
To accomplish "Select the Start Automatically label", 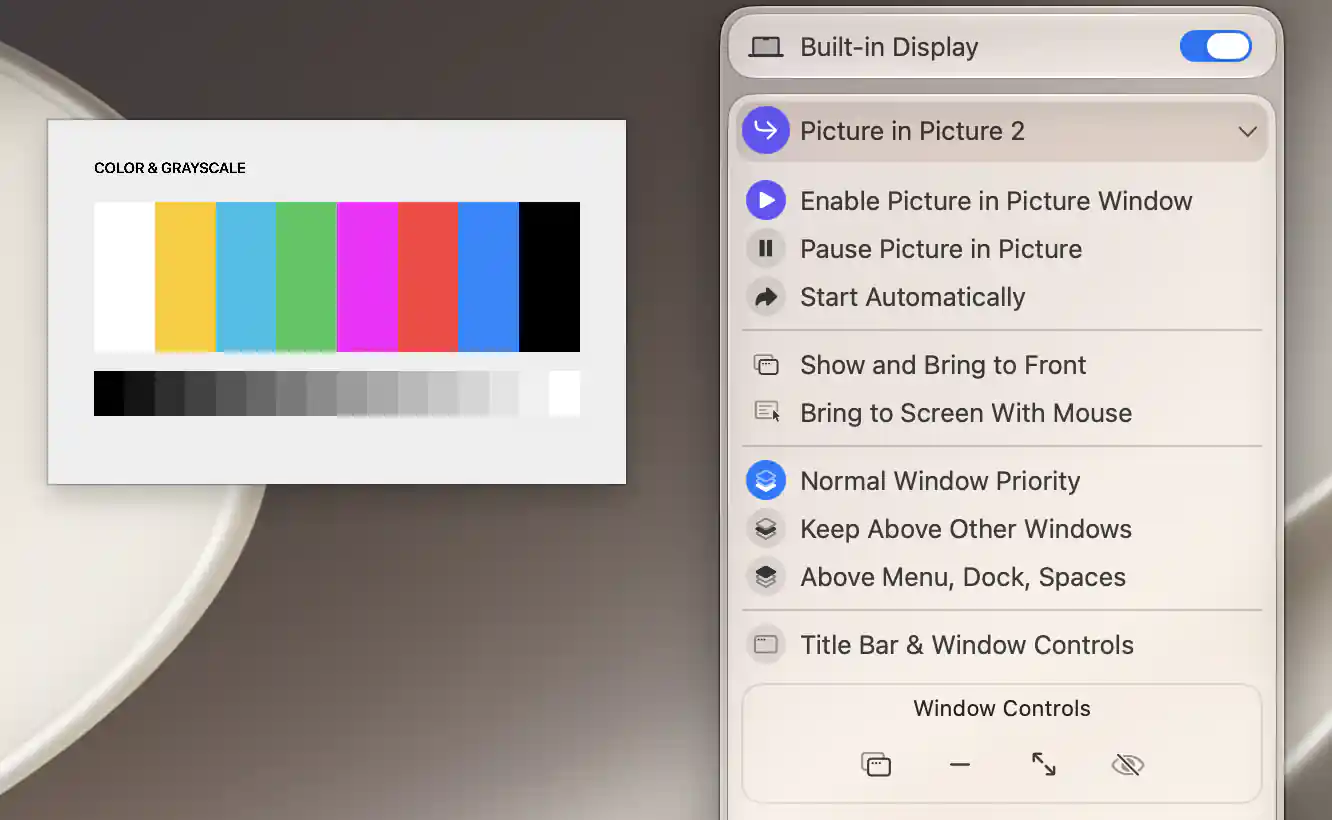I will point(912,297).
